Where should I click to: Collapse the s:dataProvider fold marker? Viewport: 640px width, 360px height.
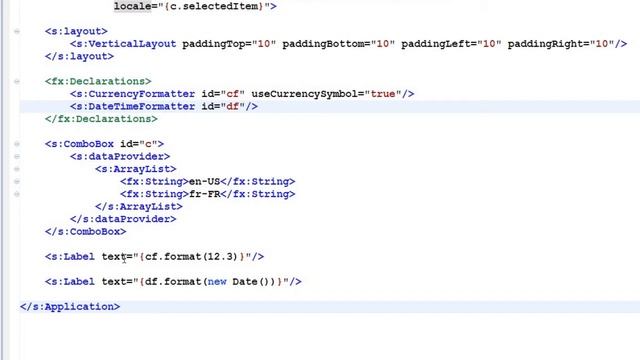pos(17,156)
